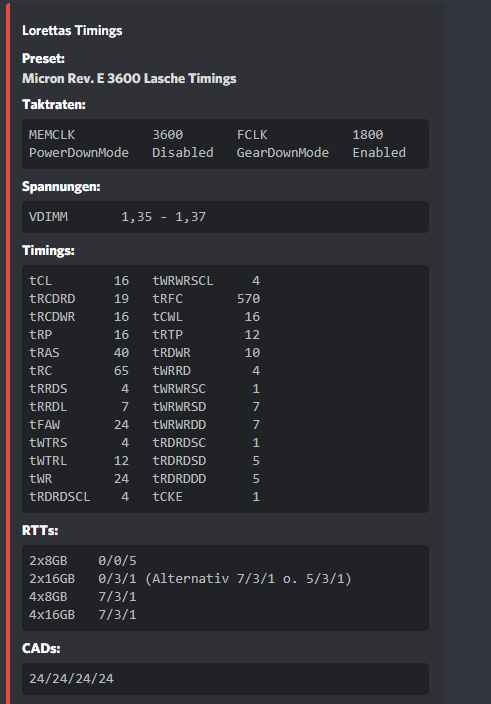Viewport: 491px width, 704px height.
Task: Click the MEMCLK 3600 value
Action: [x=167, y=135]
